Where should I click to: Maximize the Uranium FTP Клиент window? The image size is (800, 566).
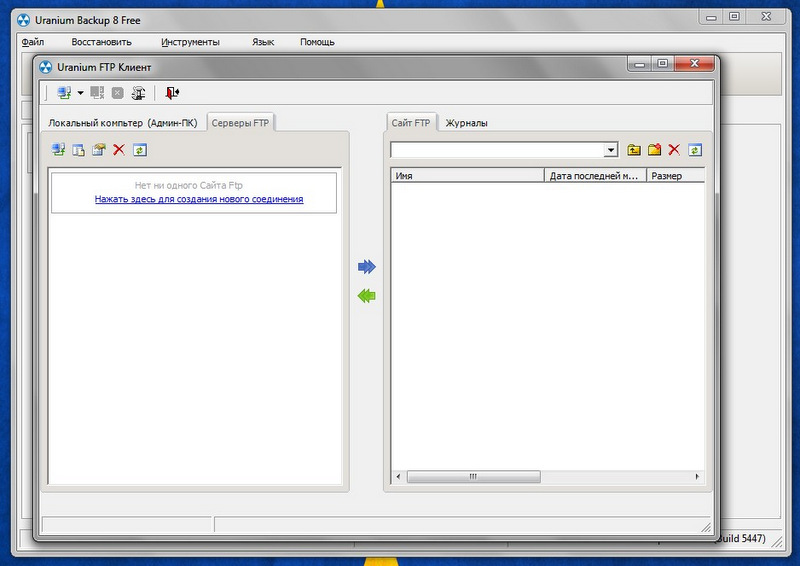pos(662,63)
